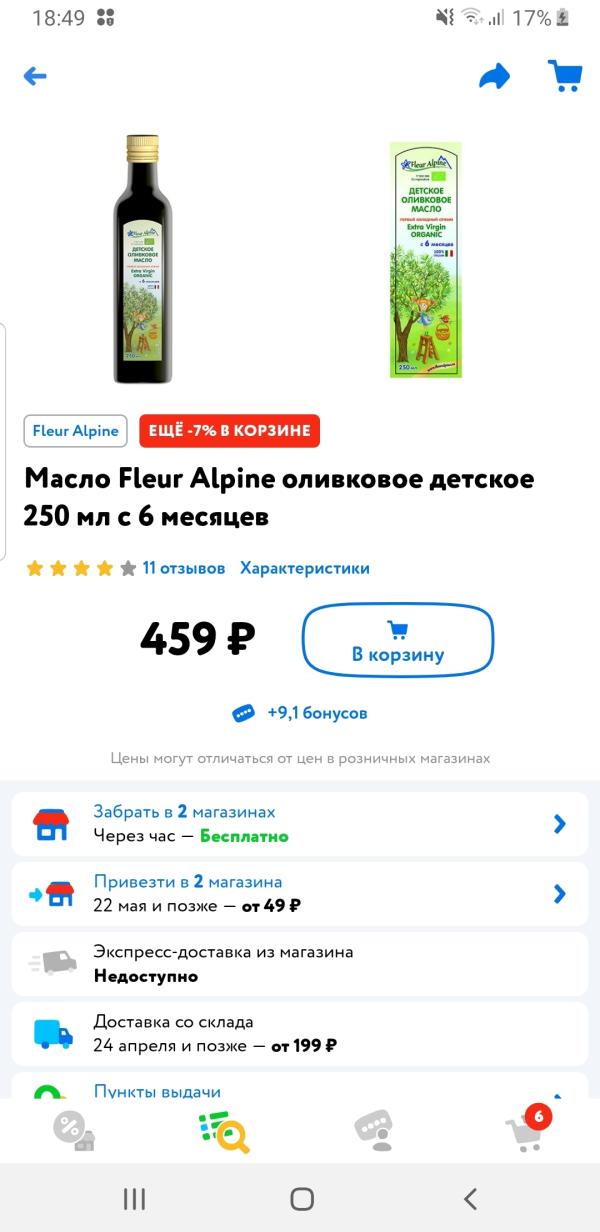Expand Забрать в 2 магазинах chevron
Image resolution: width=600 pixels, height=1232 pixels.
point(560,824)
